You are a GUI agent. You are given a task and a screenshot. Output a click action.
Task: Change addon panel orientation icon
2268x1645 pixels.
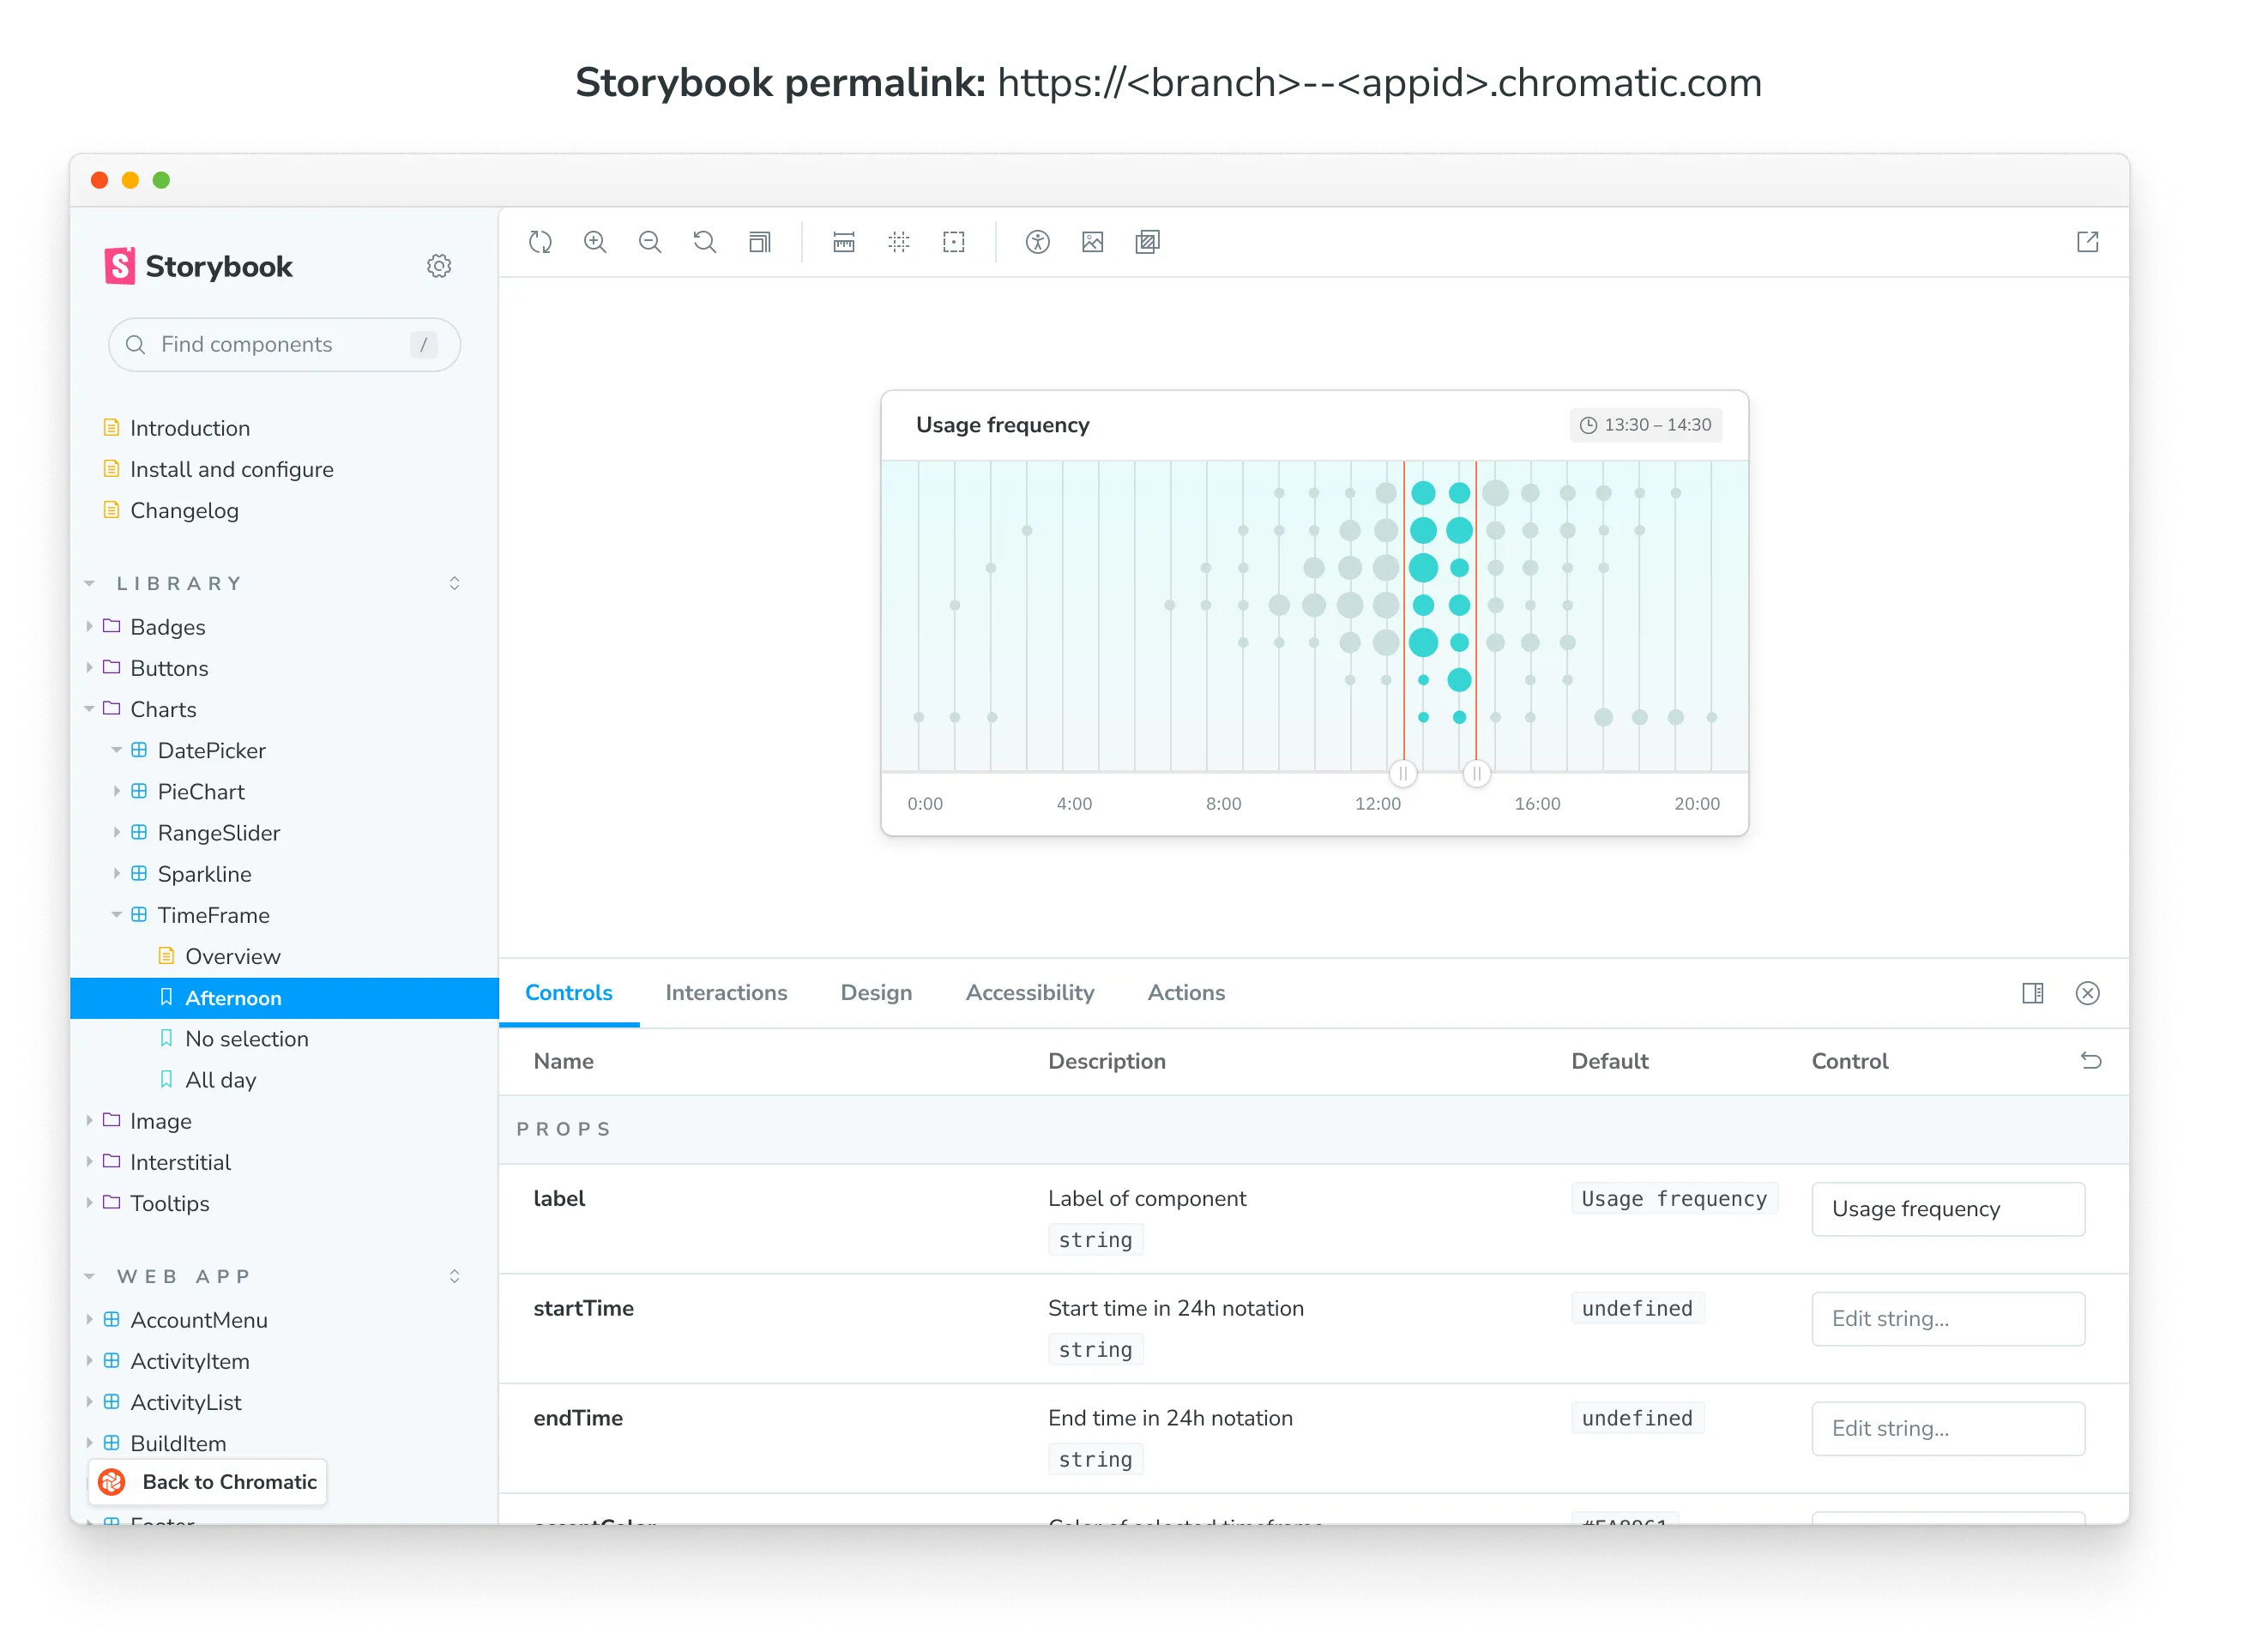[2033, 993]
